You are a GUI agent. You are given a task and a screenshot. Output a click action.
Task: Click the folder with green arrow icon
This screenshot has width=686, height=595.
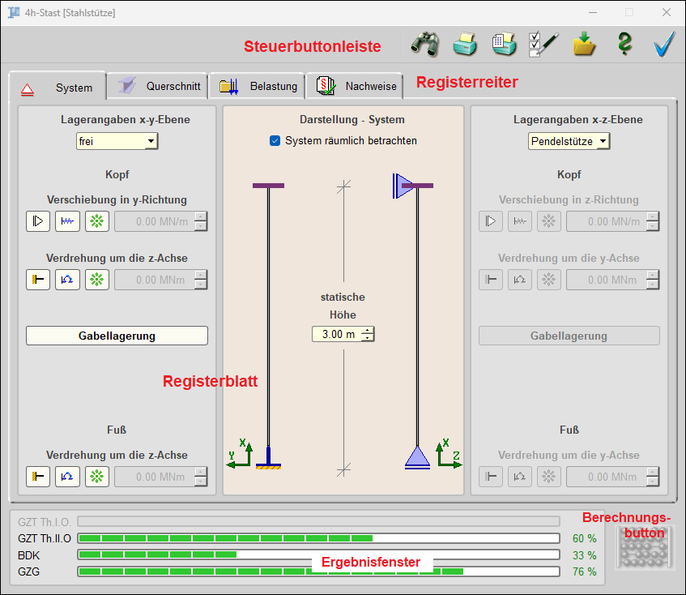coord(584,44)
